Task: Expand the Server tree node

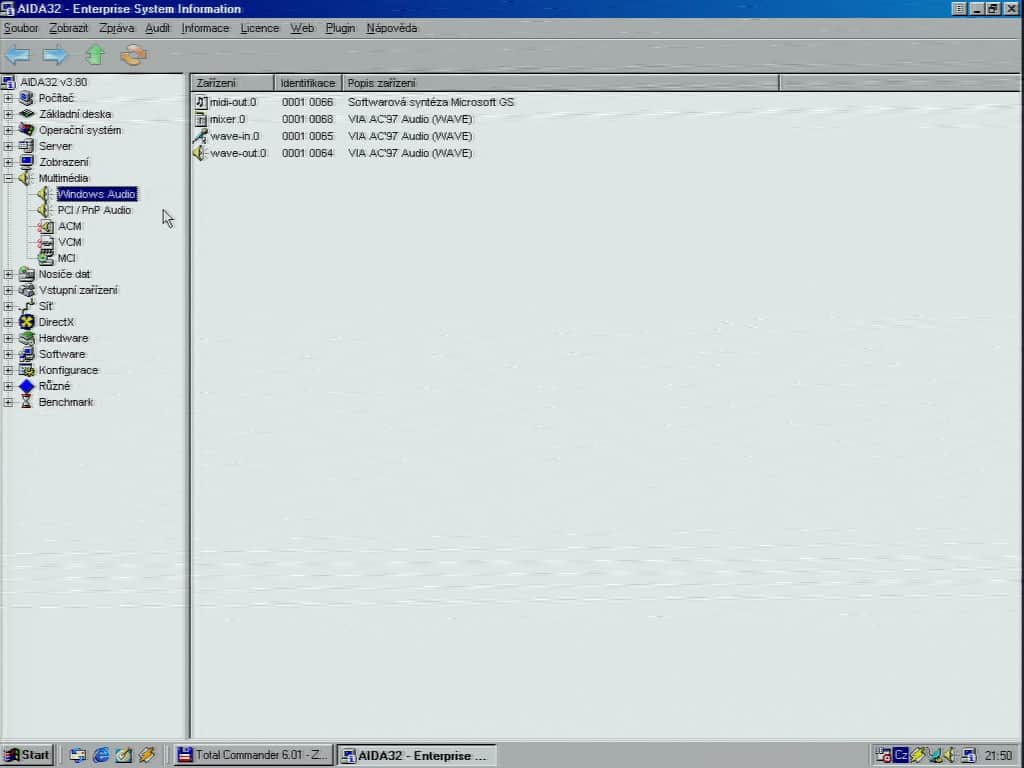Action: [x=8, y=146]
